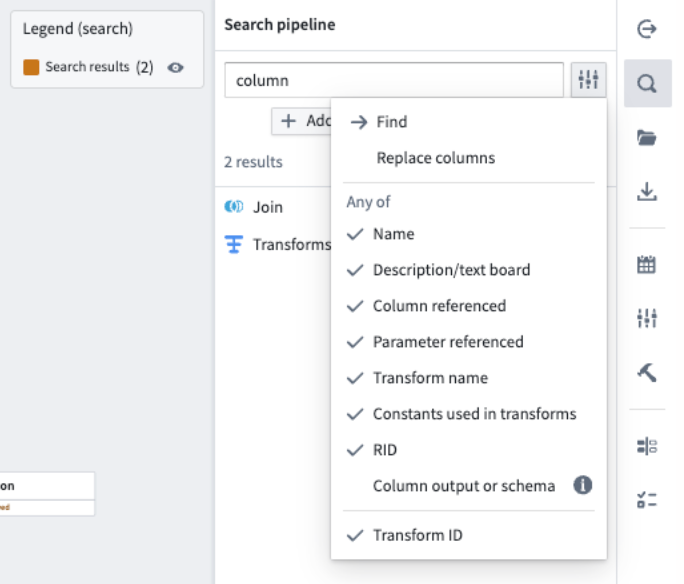Click the Transforms result icon
This screenshot has height=584, width=684.
[x=234, y=244]
